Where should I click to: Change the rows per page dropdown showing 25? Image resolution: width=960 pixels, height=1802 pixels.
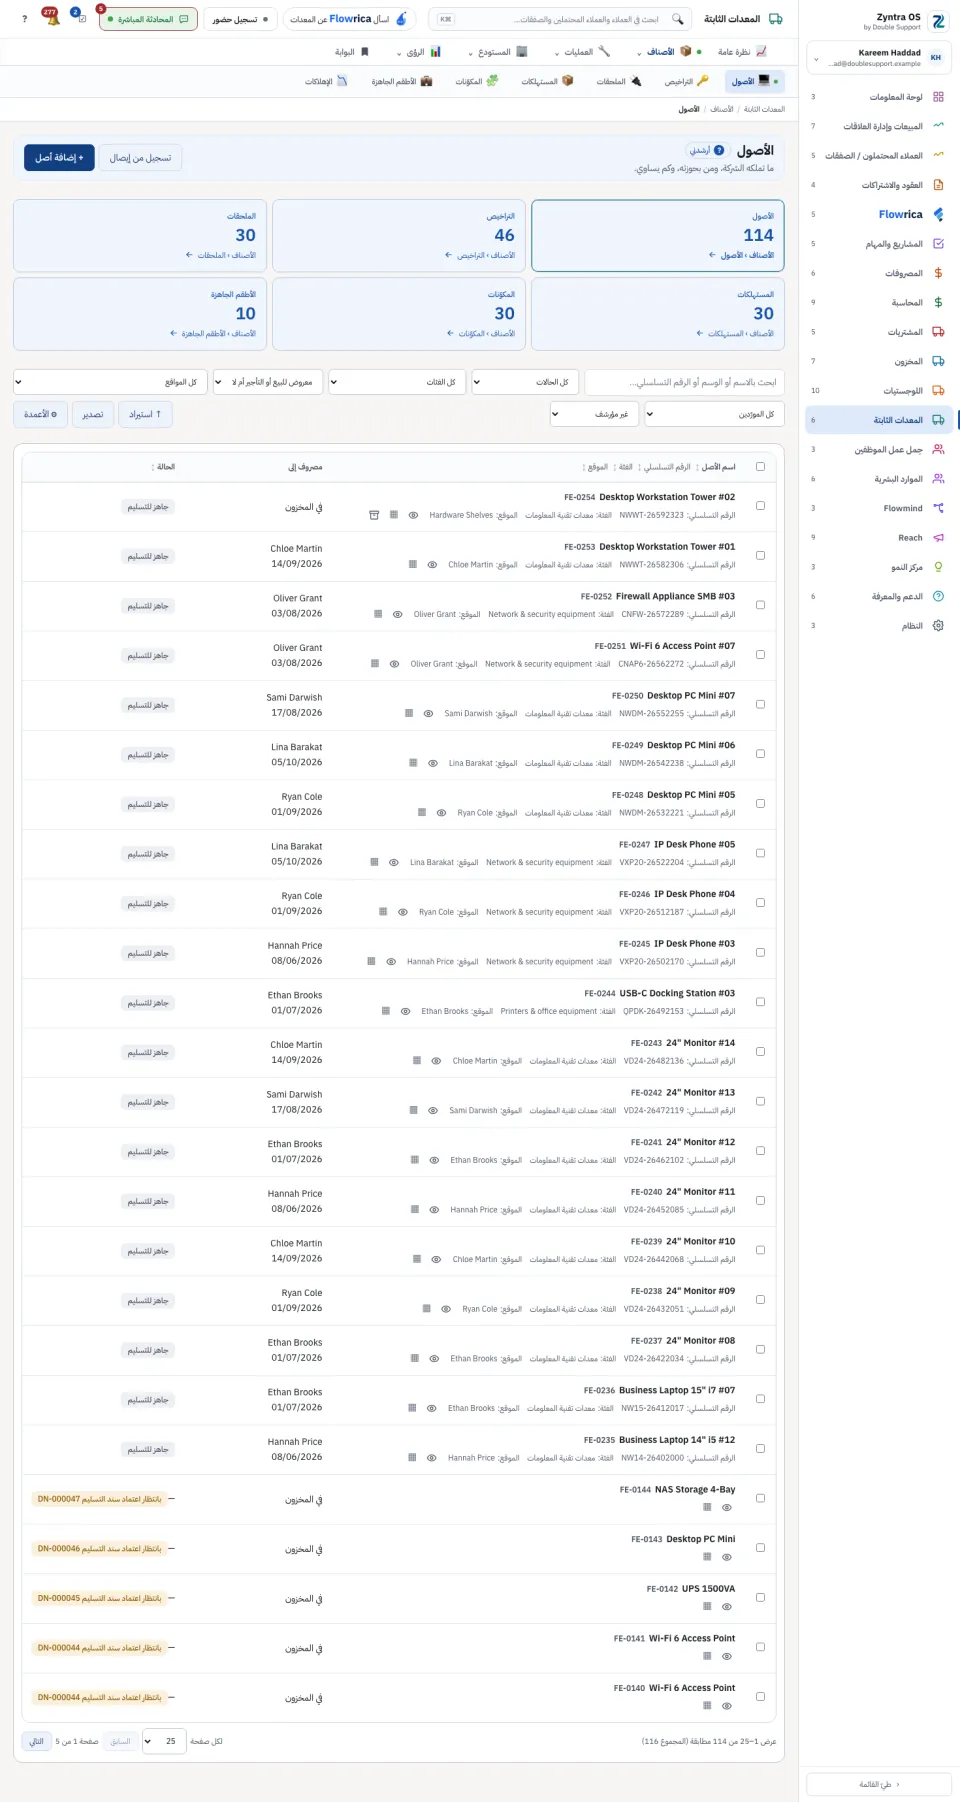[x=164, y=1741]
